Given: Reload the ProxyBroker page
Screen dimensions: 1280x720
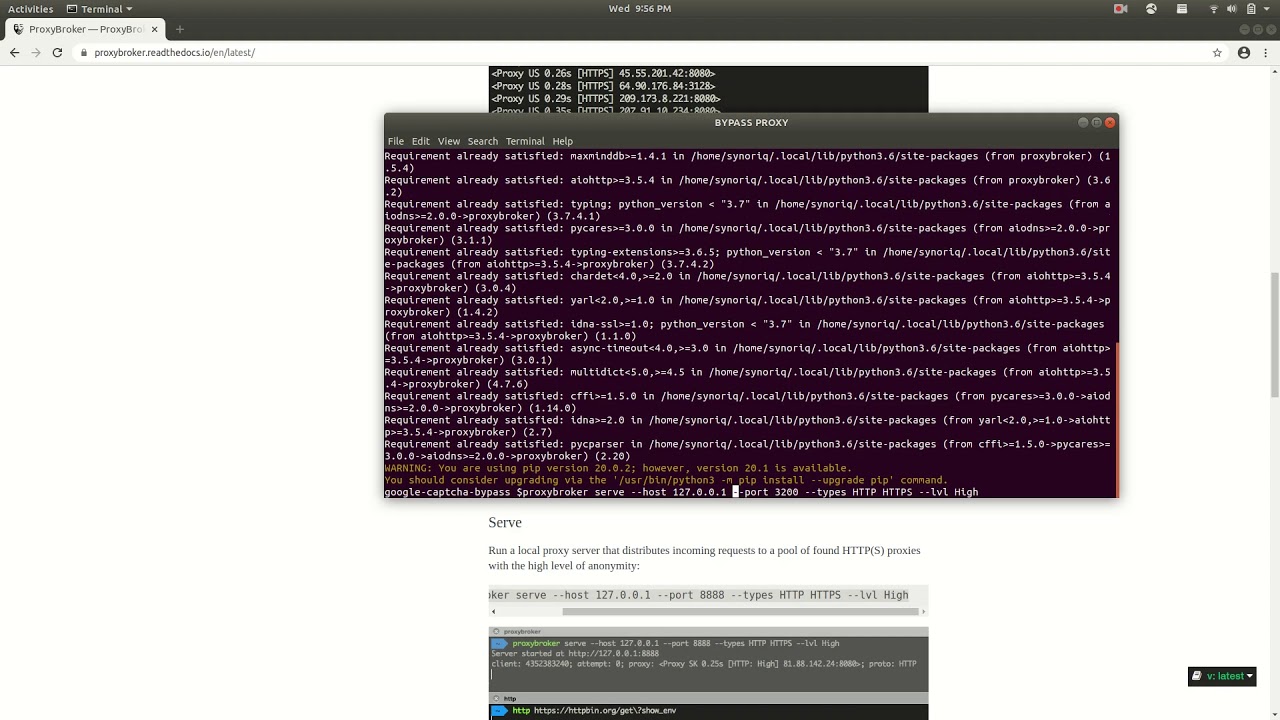Looking at the screenshot, I should (x=58, y=52).
